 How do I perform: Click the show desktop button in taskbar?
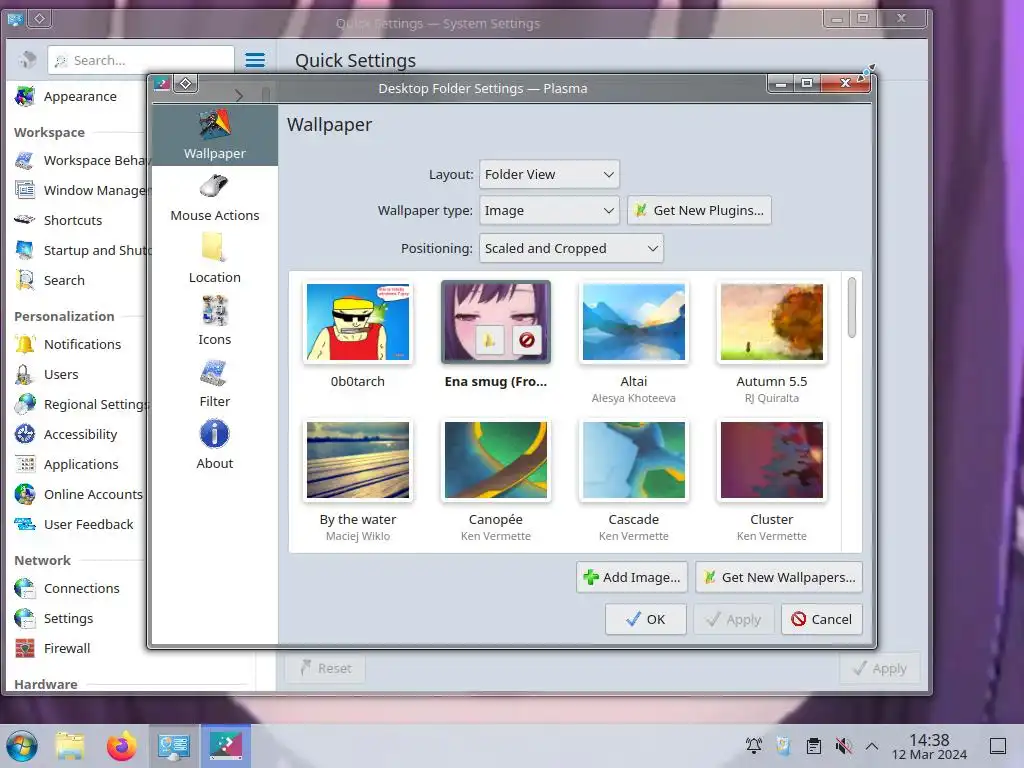click(x=998, y=746)
